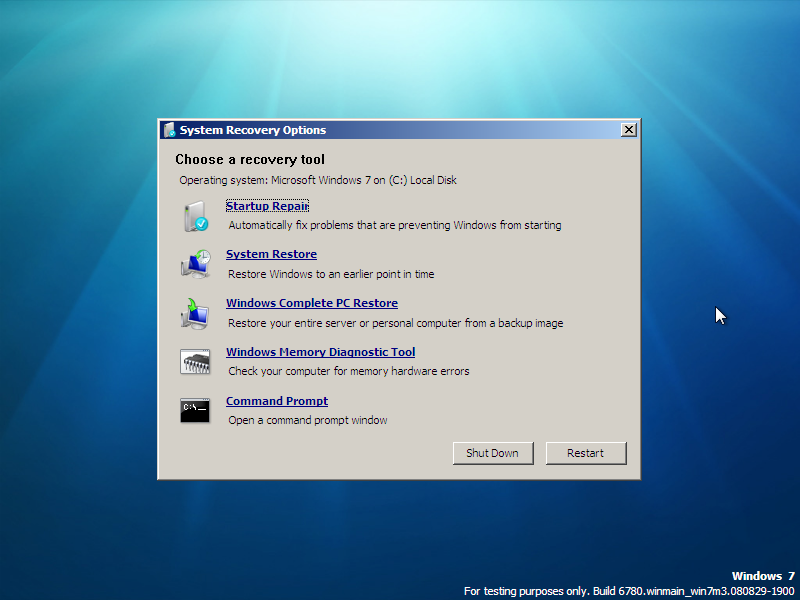
Task: Start Windows Memory Diagnostic Tool link
Action: point(320,352)
